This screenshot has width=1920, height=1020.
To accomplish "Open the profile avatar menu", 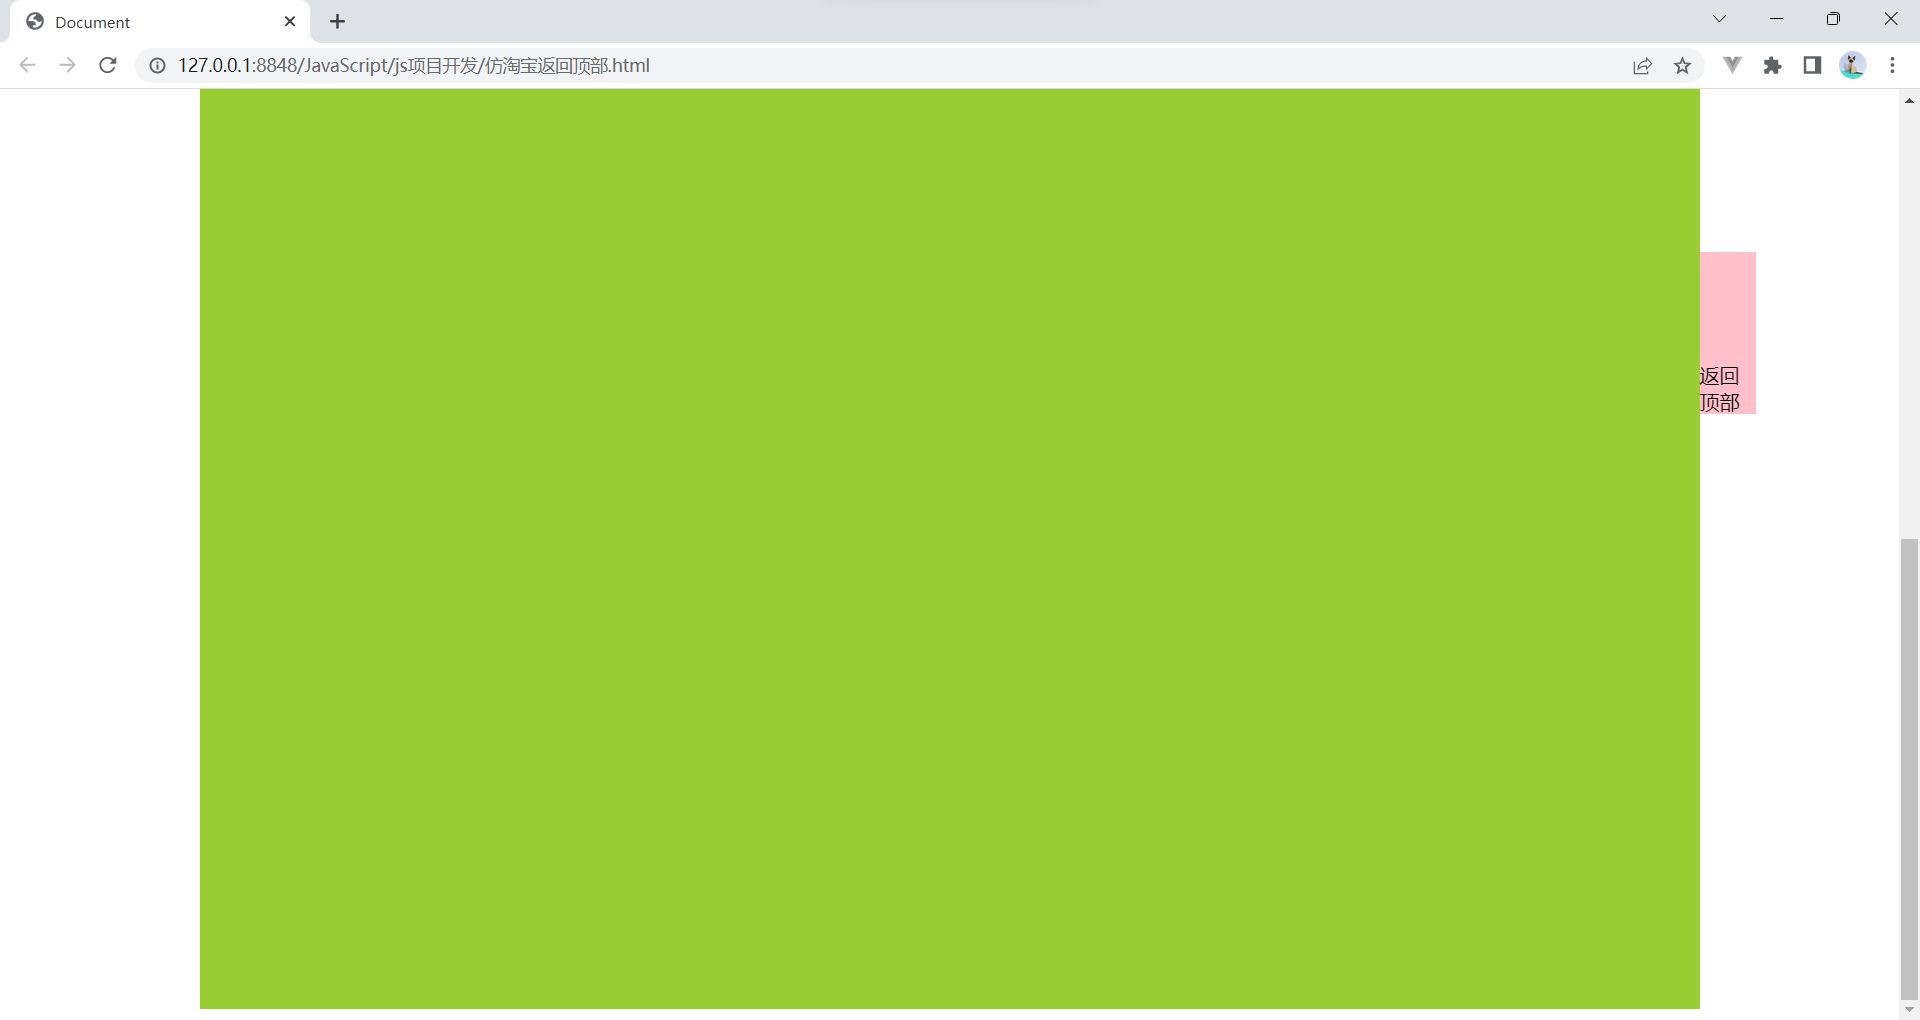I will pos(1852,65).
